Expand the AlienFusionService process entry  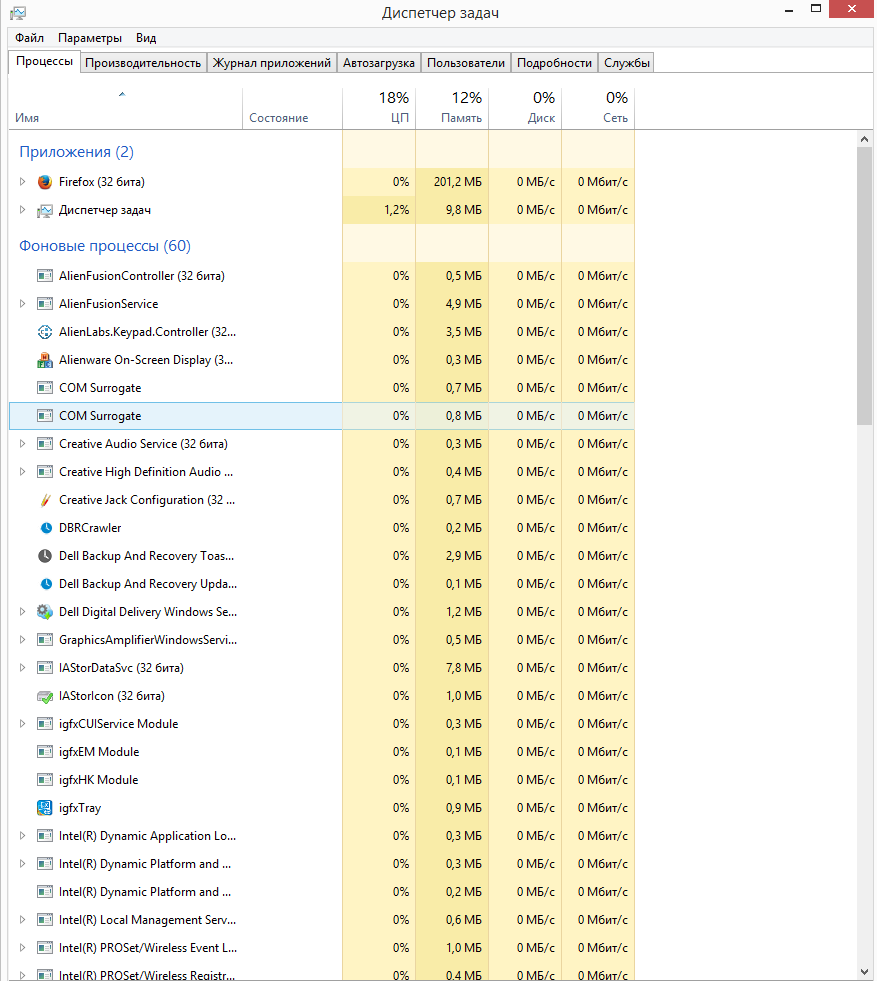tap(23, 304)
